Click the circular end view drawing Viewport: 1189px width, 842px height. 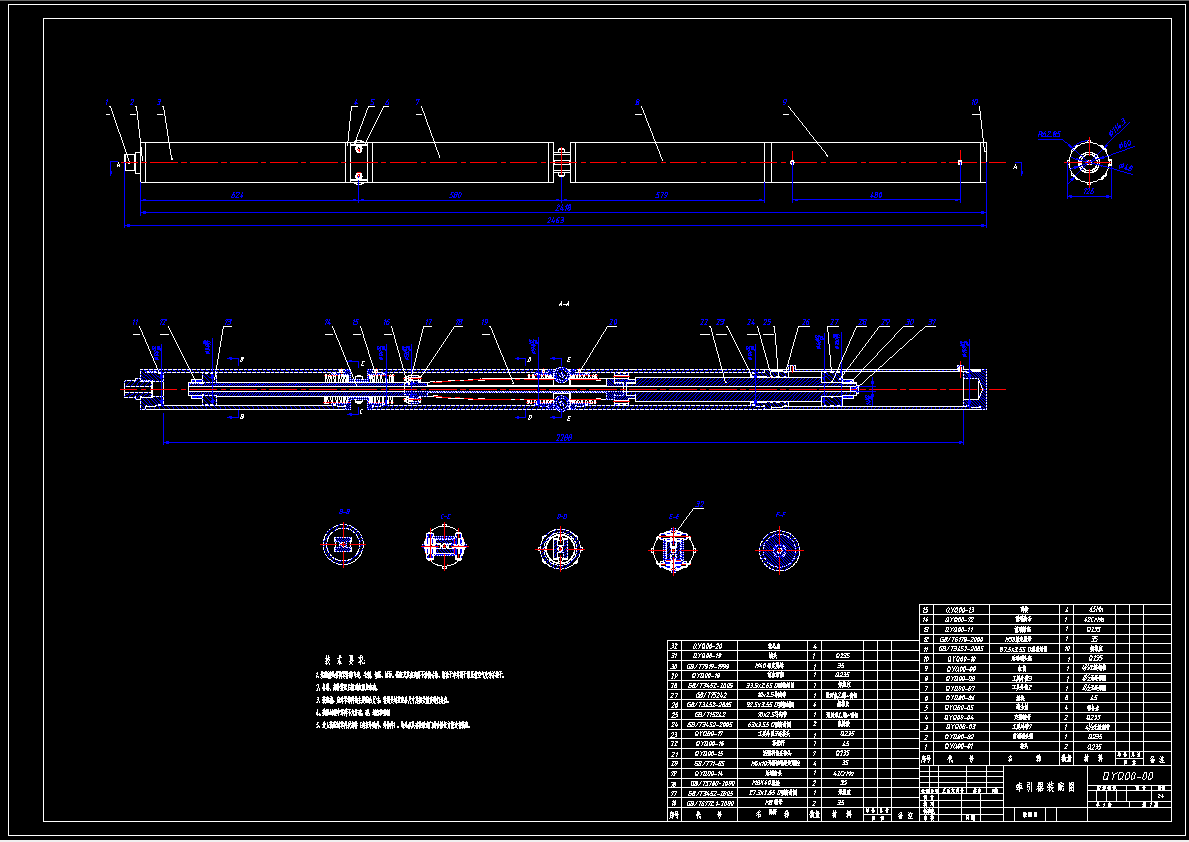click(x=1089, y=162)
